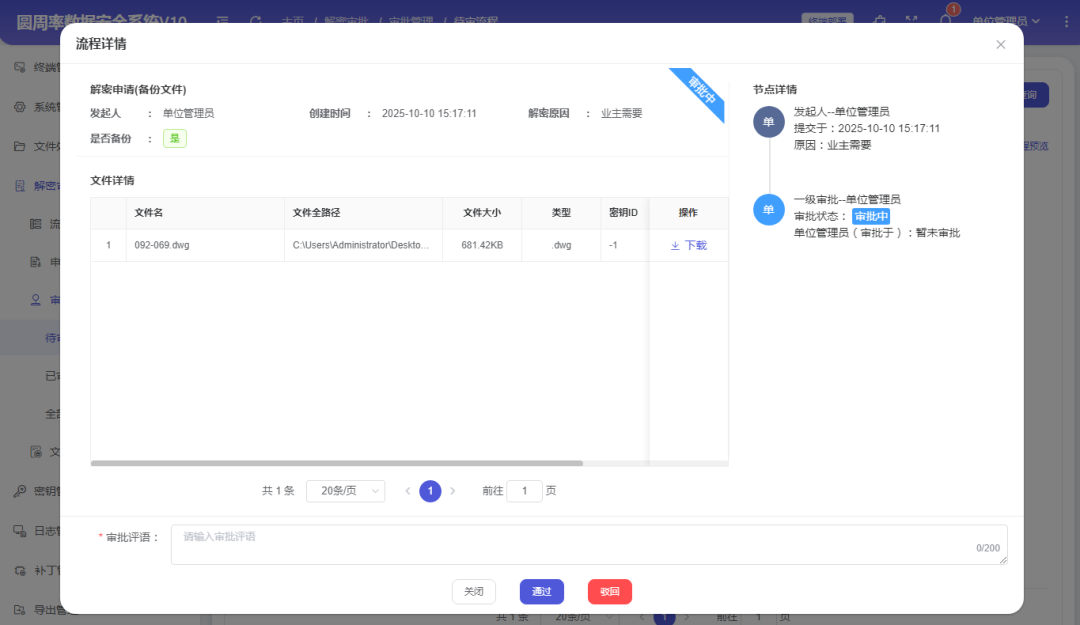This screenshot has height=625, width=1080.
Task: Select the 密钥管理 sidebar icon
Action: [20, 490]
